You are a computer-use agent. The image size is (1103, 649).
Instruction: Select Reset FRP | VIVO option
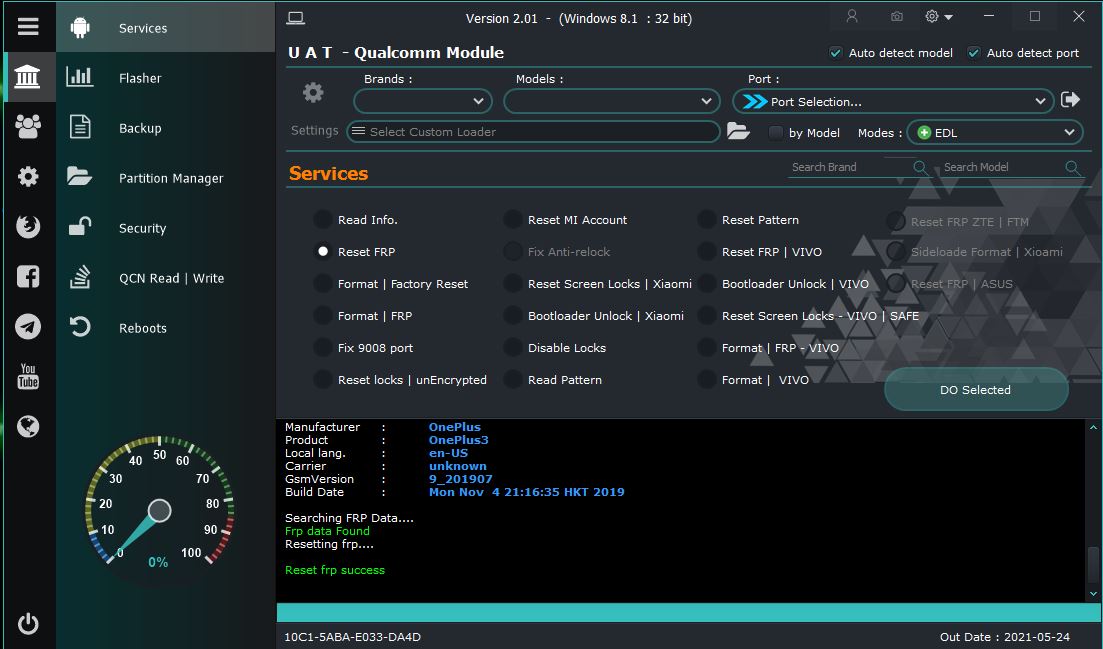706,251
